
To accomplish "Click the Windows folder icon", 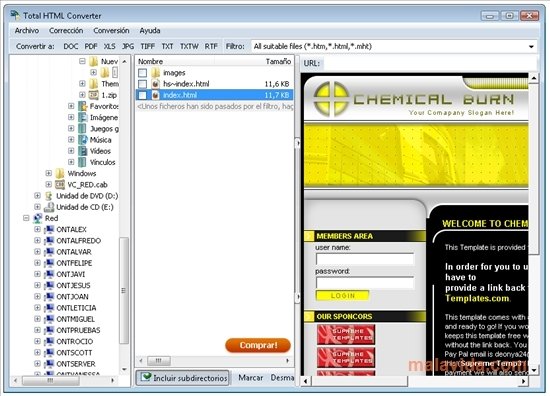I will coord(60,173).
